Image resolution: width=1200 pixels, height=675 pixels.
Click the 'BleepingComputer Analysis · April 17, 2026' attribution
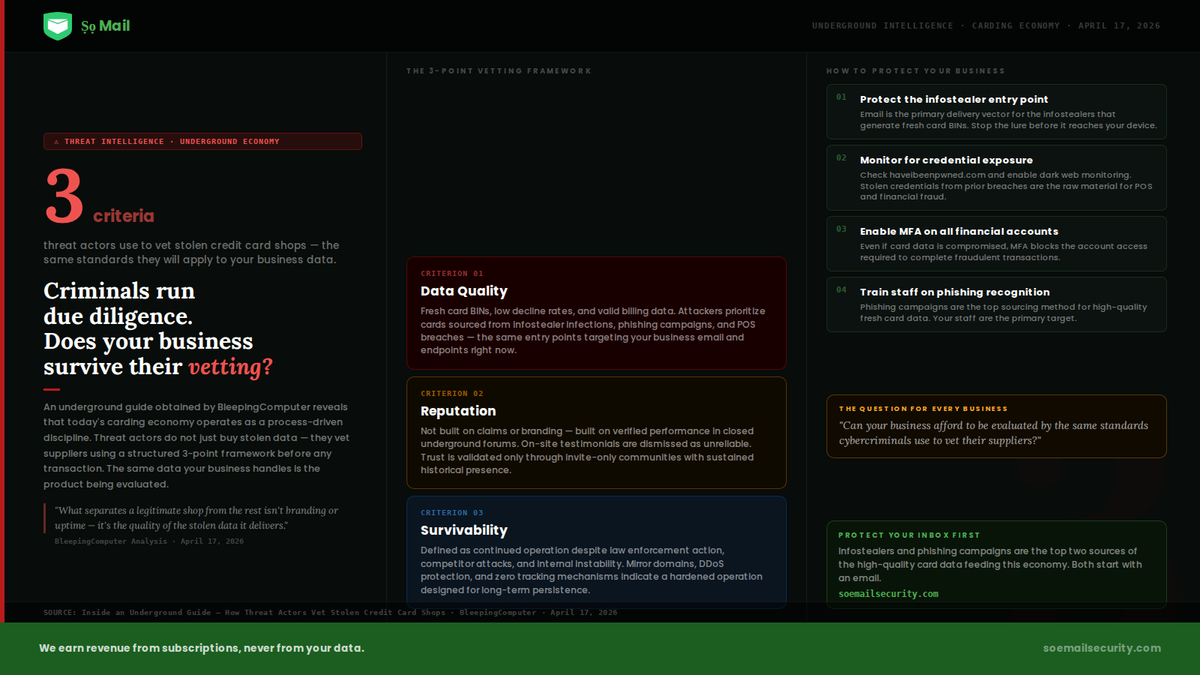[149, 541]
